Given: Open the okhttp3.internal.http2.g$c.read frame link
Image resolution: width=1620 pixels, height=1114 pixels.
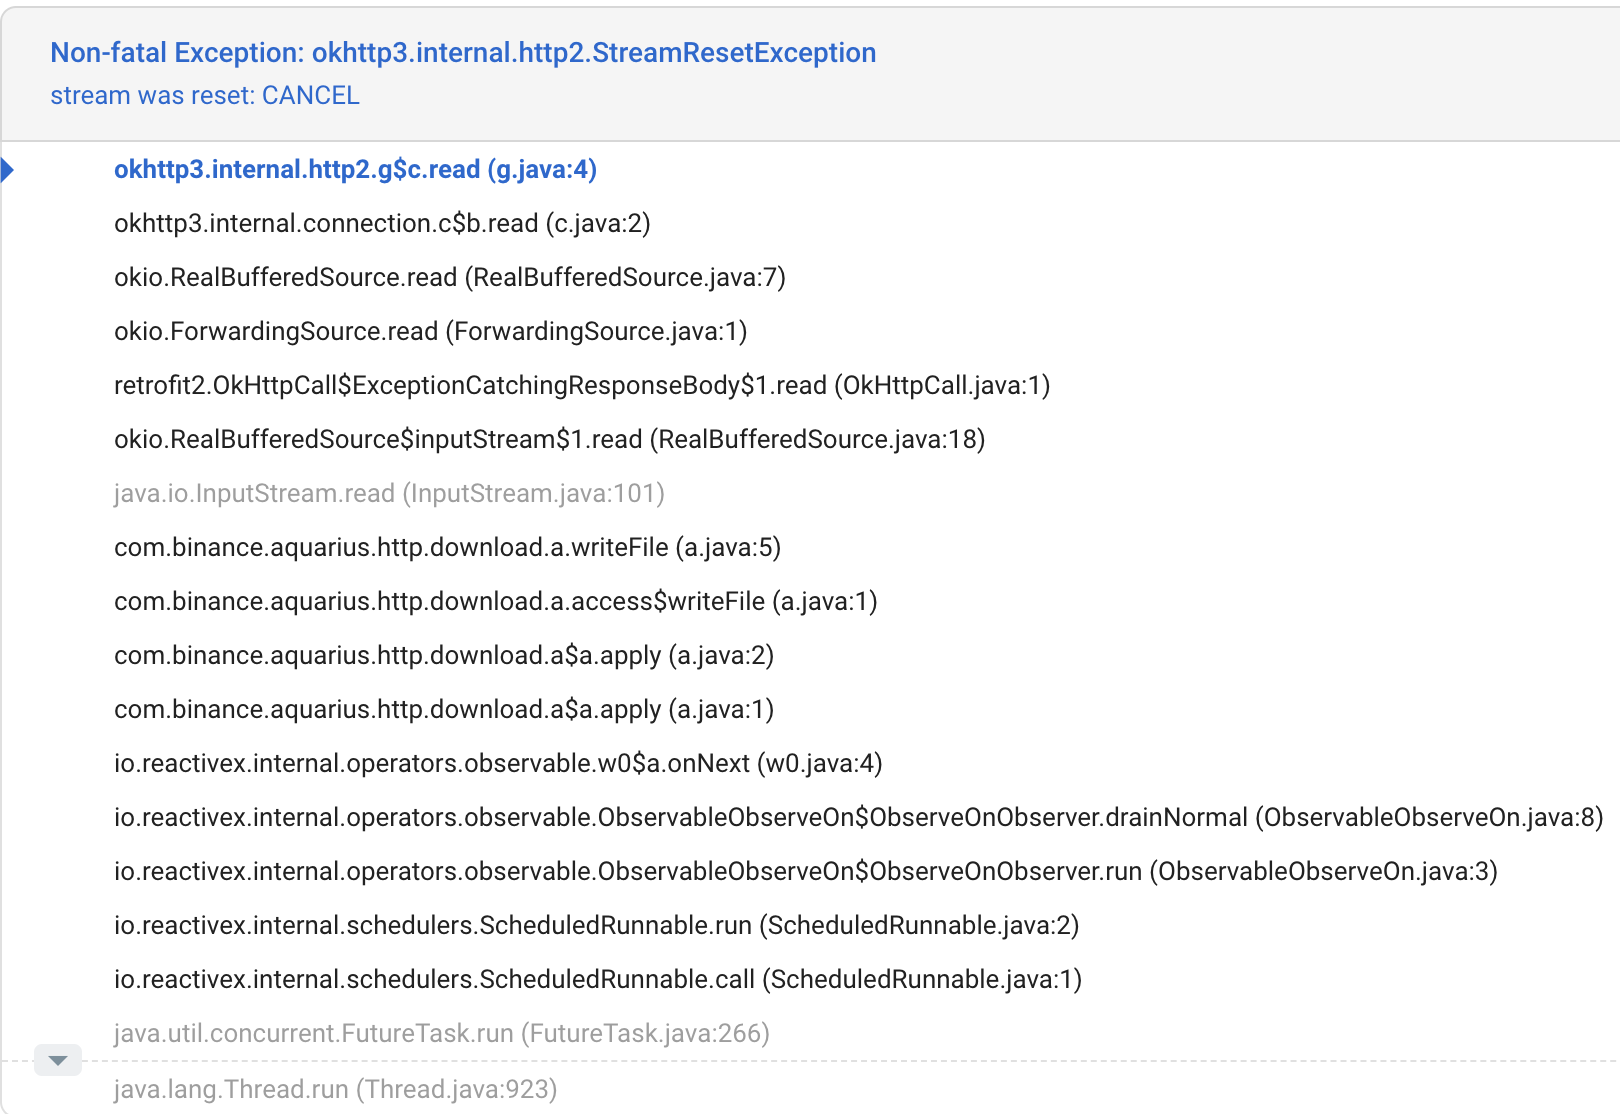Looking at the screenshot, I should pos(355,170).
